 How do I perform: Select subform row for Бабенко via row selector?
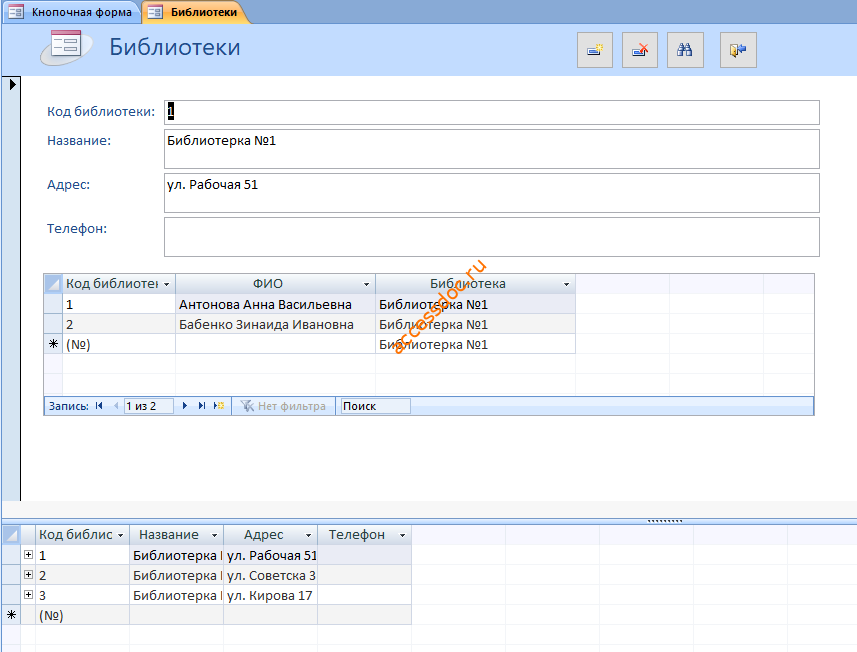coord(54,324)
